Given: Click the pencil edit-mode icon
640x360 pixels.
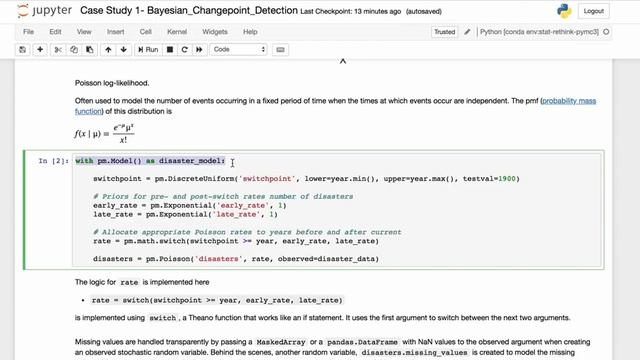Looking at the screenshot, I should coord(467,32).
